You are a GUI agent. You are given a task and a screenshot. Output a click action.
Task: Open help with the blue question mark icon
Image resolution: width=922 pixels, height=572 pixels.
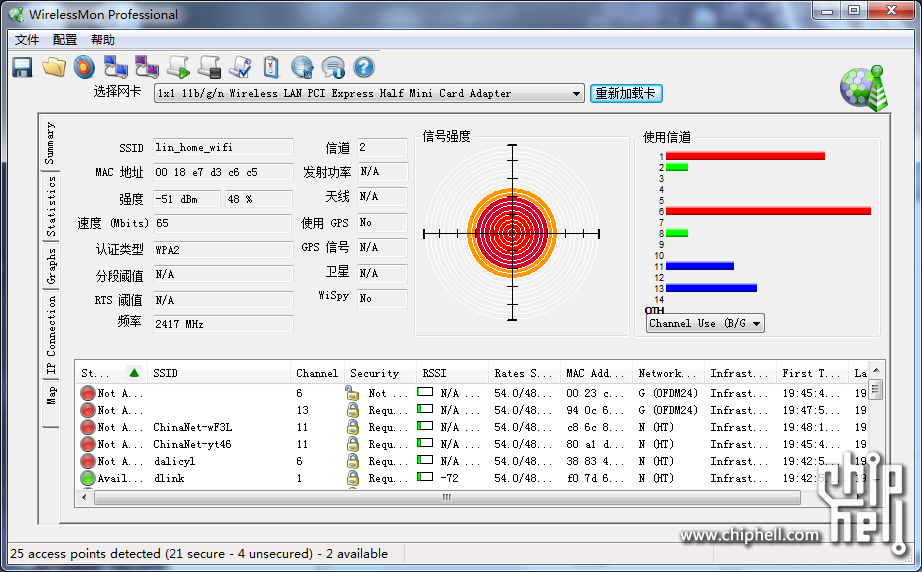click(364, 68)
